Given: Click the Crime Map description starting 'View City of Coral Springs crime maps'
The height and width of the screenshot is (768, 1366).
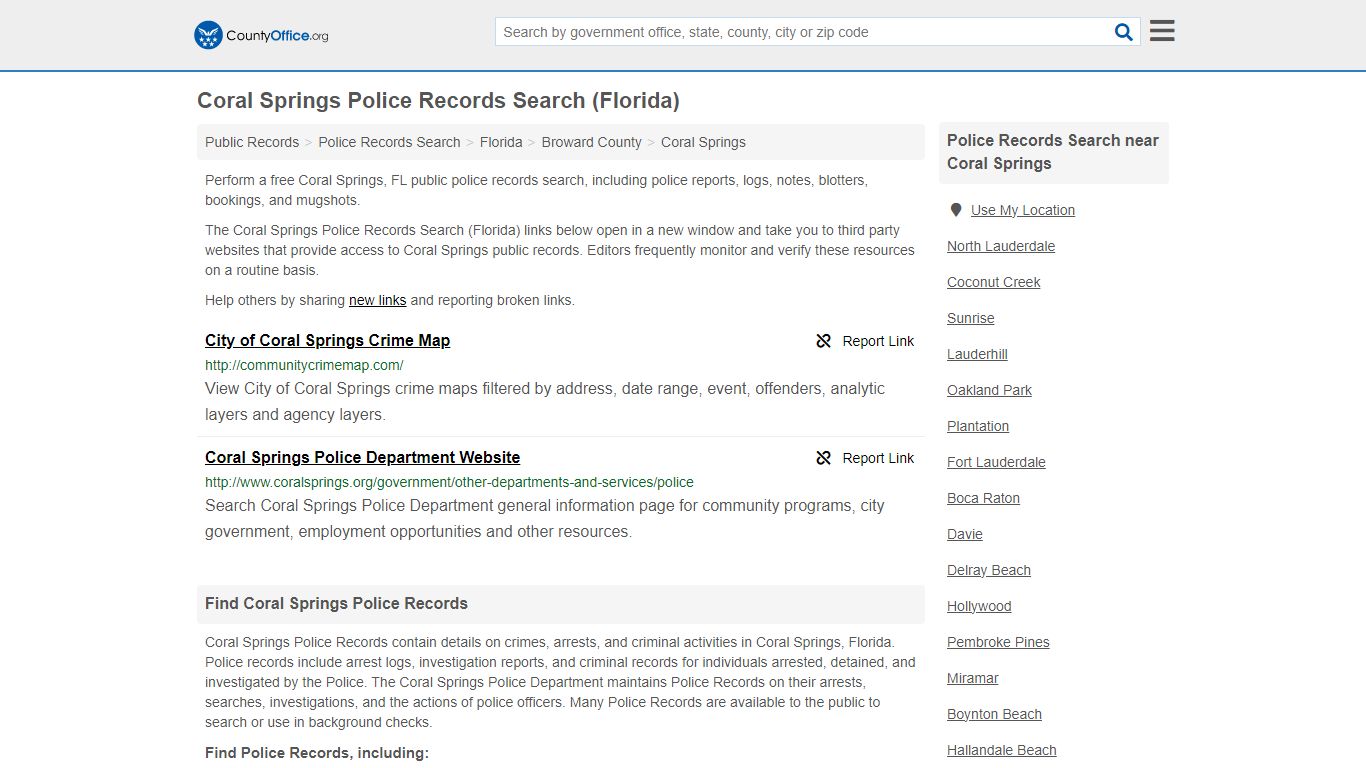Looking at the screenshot, I should [x=545, y=401].
